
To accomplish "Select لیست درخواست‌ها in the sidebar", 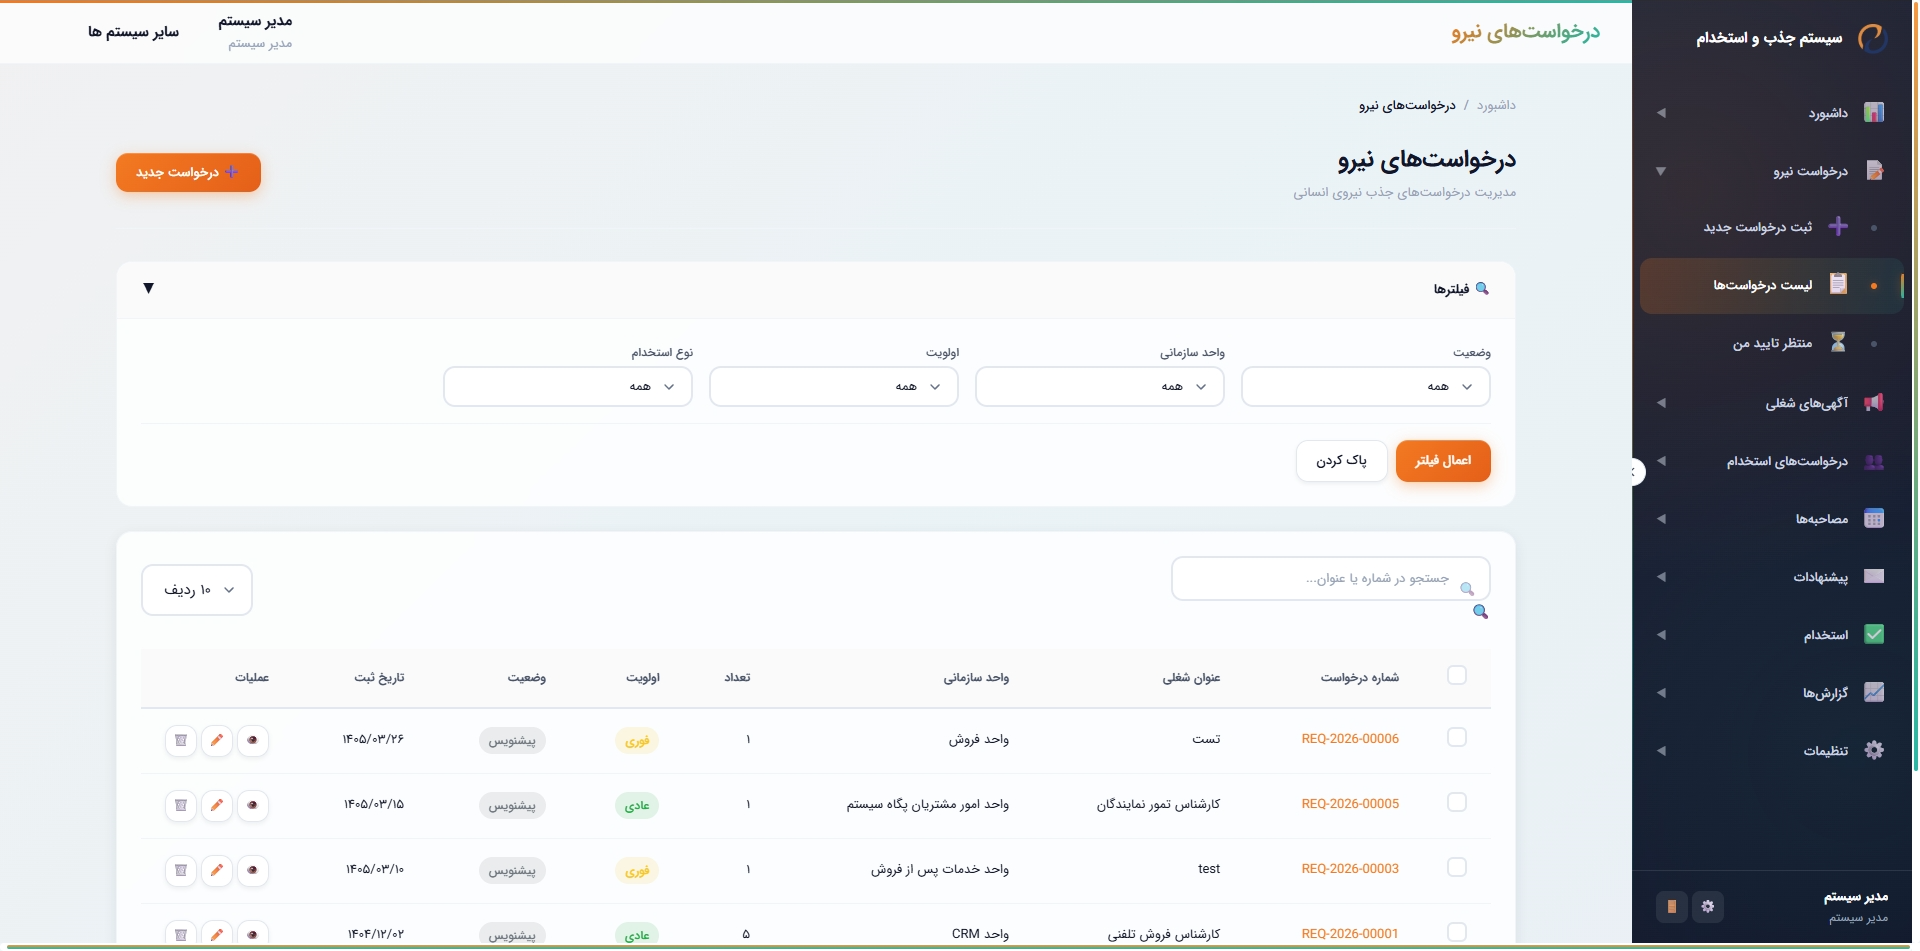I will click(x=1772, y=285).
